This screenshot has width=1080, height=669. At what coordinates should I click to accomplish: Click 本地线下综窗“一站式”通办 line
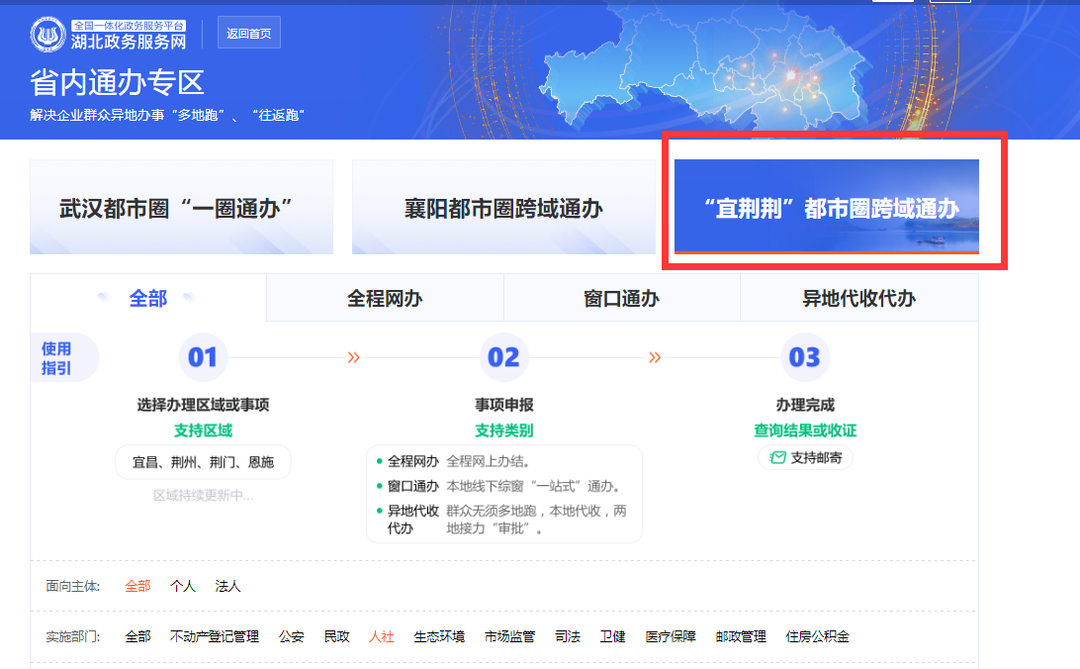pos(536,486)
